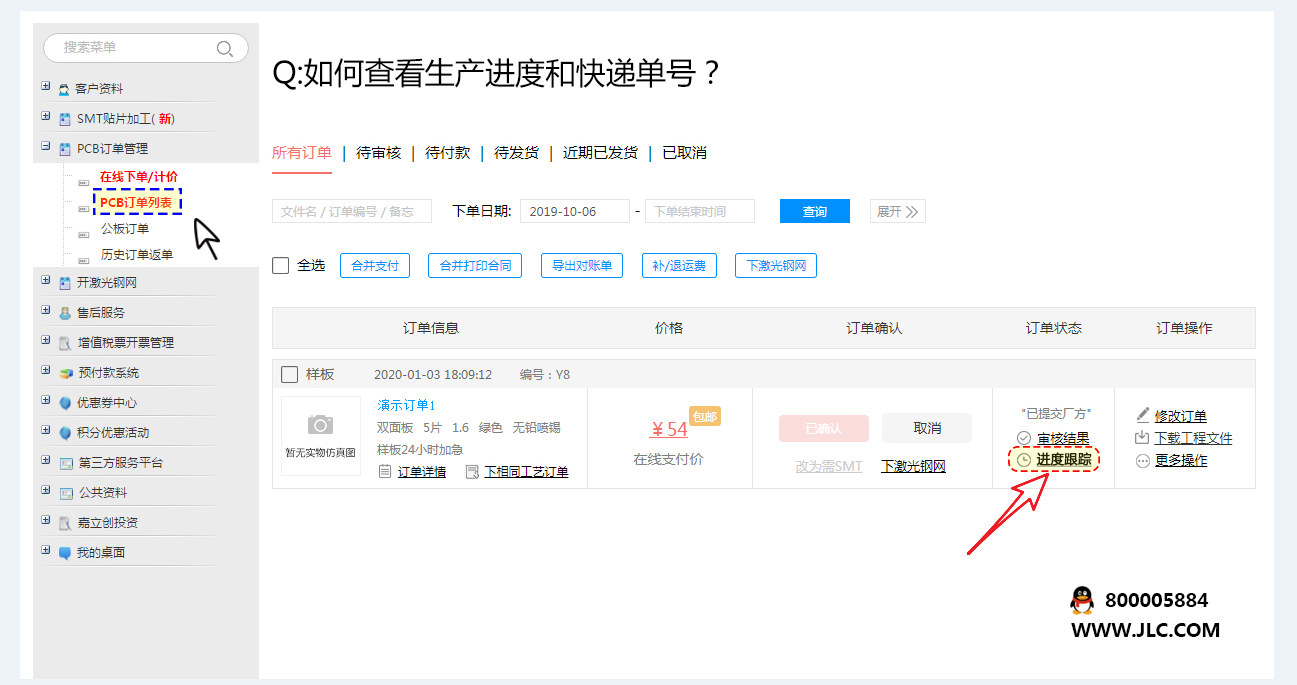Click the checkmark icon beside 审核结果

coord(1023,438)
